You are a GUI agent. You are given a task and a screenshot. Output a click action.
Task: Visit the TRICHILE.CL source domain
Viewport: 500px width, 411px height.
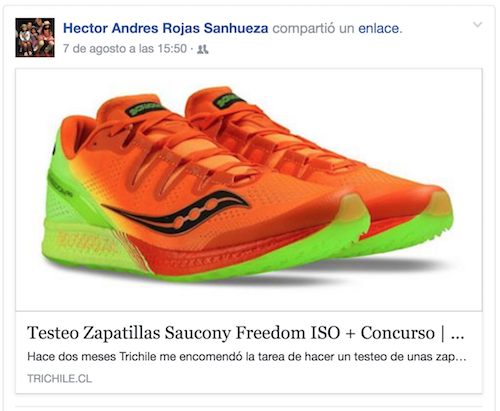(x=59, y=379)
